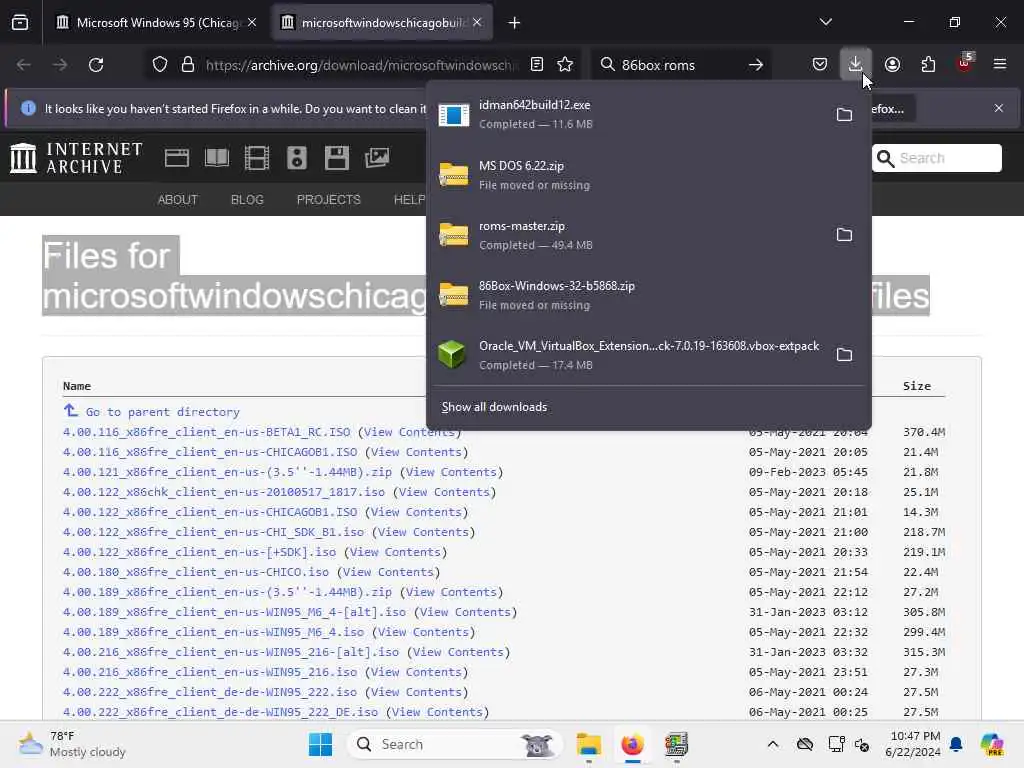Open File Explorer from taskbar
The image size is (1024, 768).
pos(588,744)
